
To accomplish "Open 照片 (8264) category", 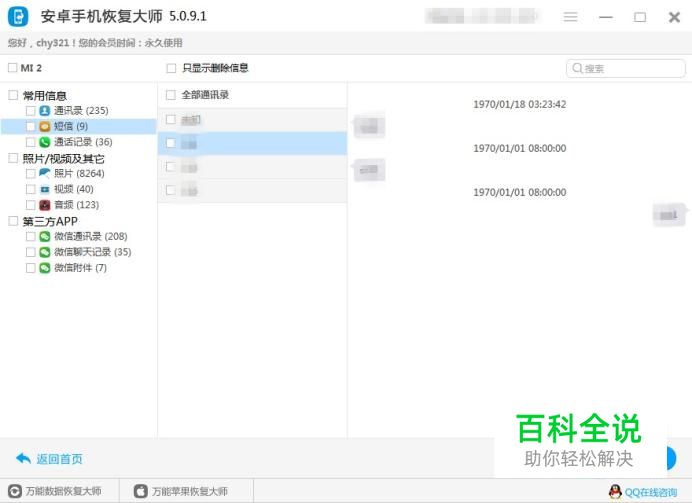I will [x=79, y=173].
